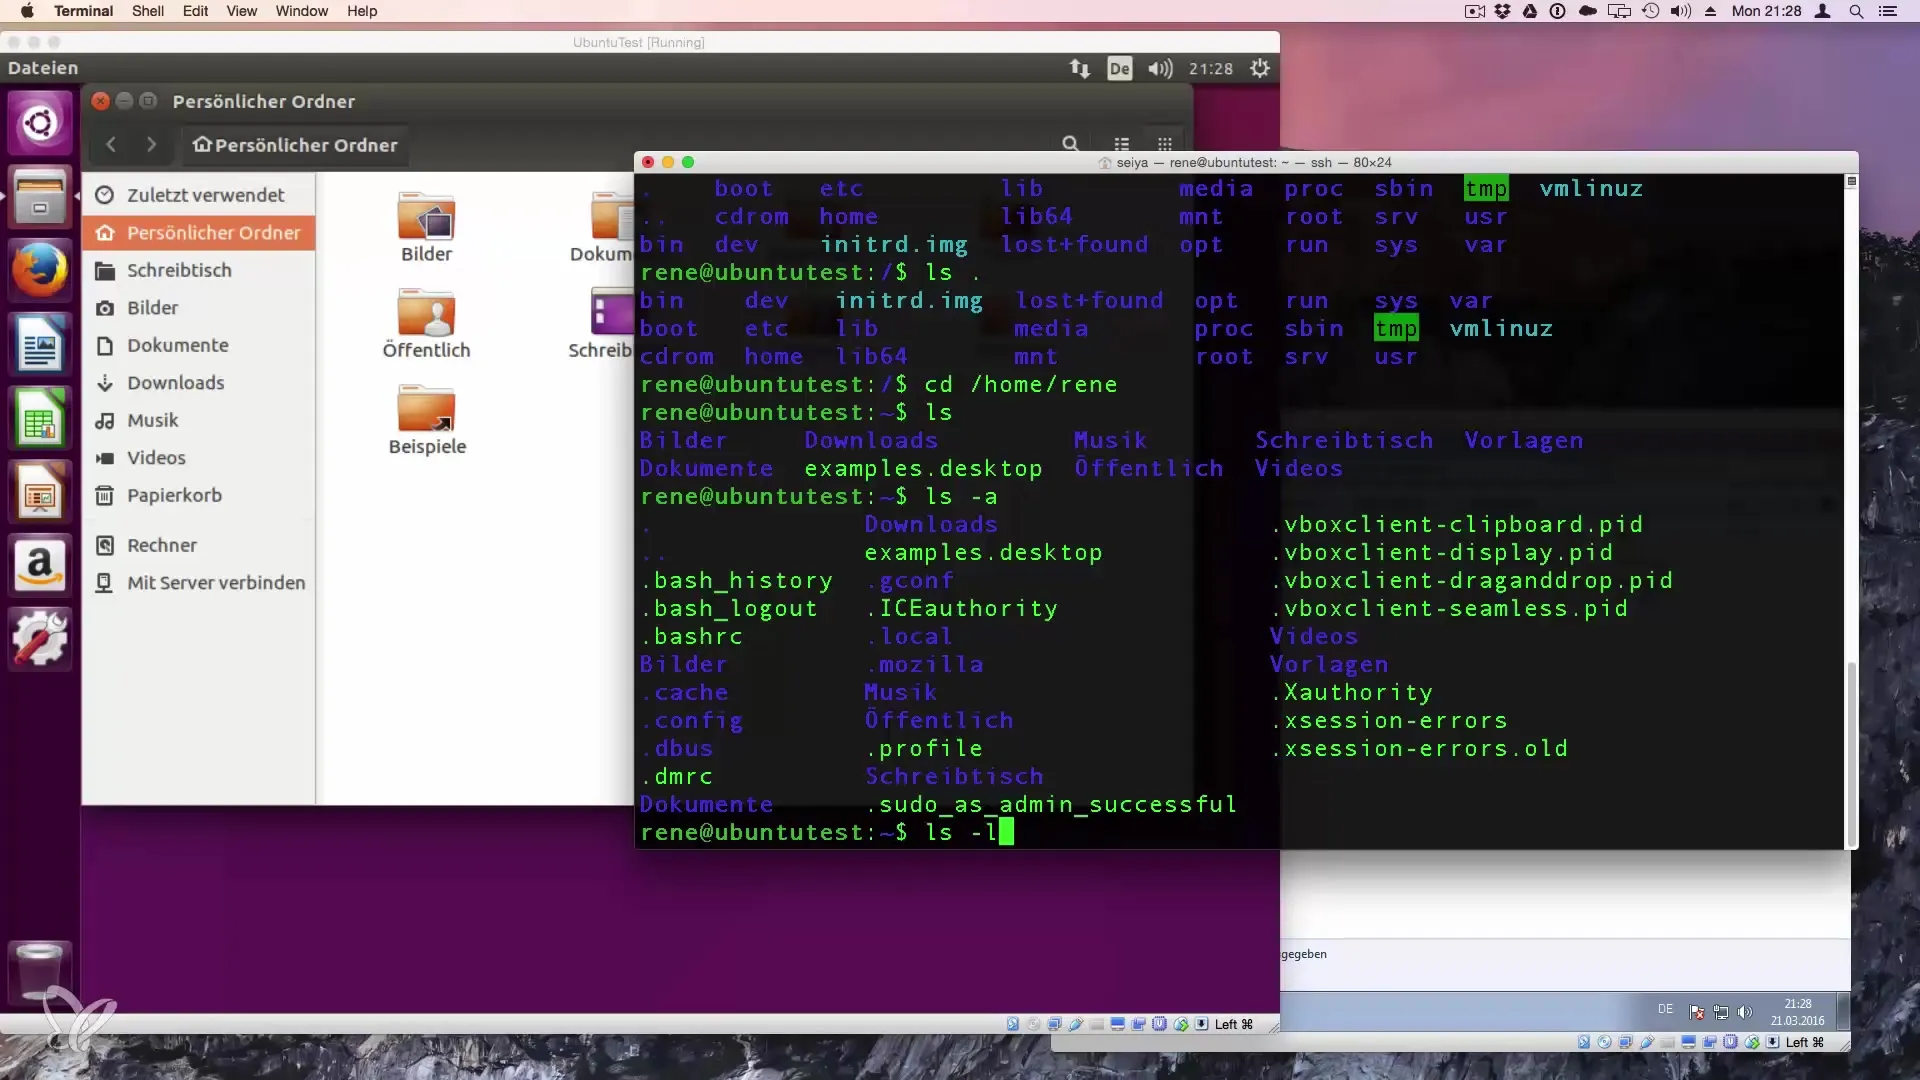The height and width of the screenshot is (1080, 1920).
Task: Open LibreOffice Writer from the launcher
Action: click(40, 344)
